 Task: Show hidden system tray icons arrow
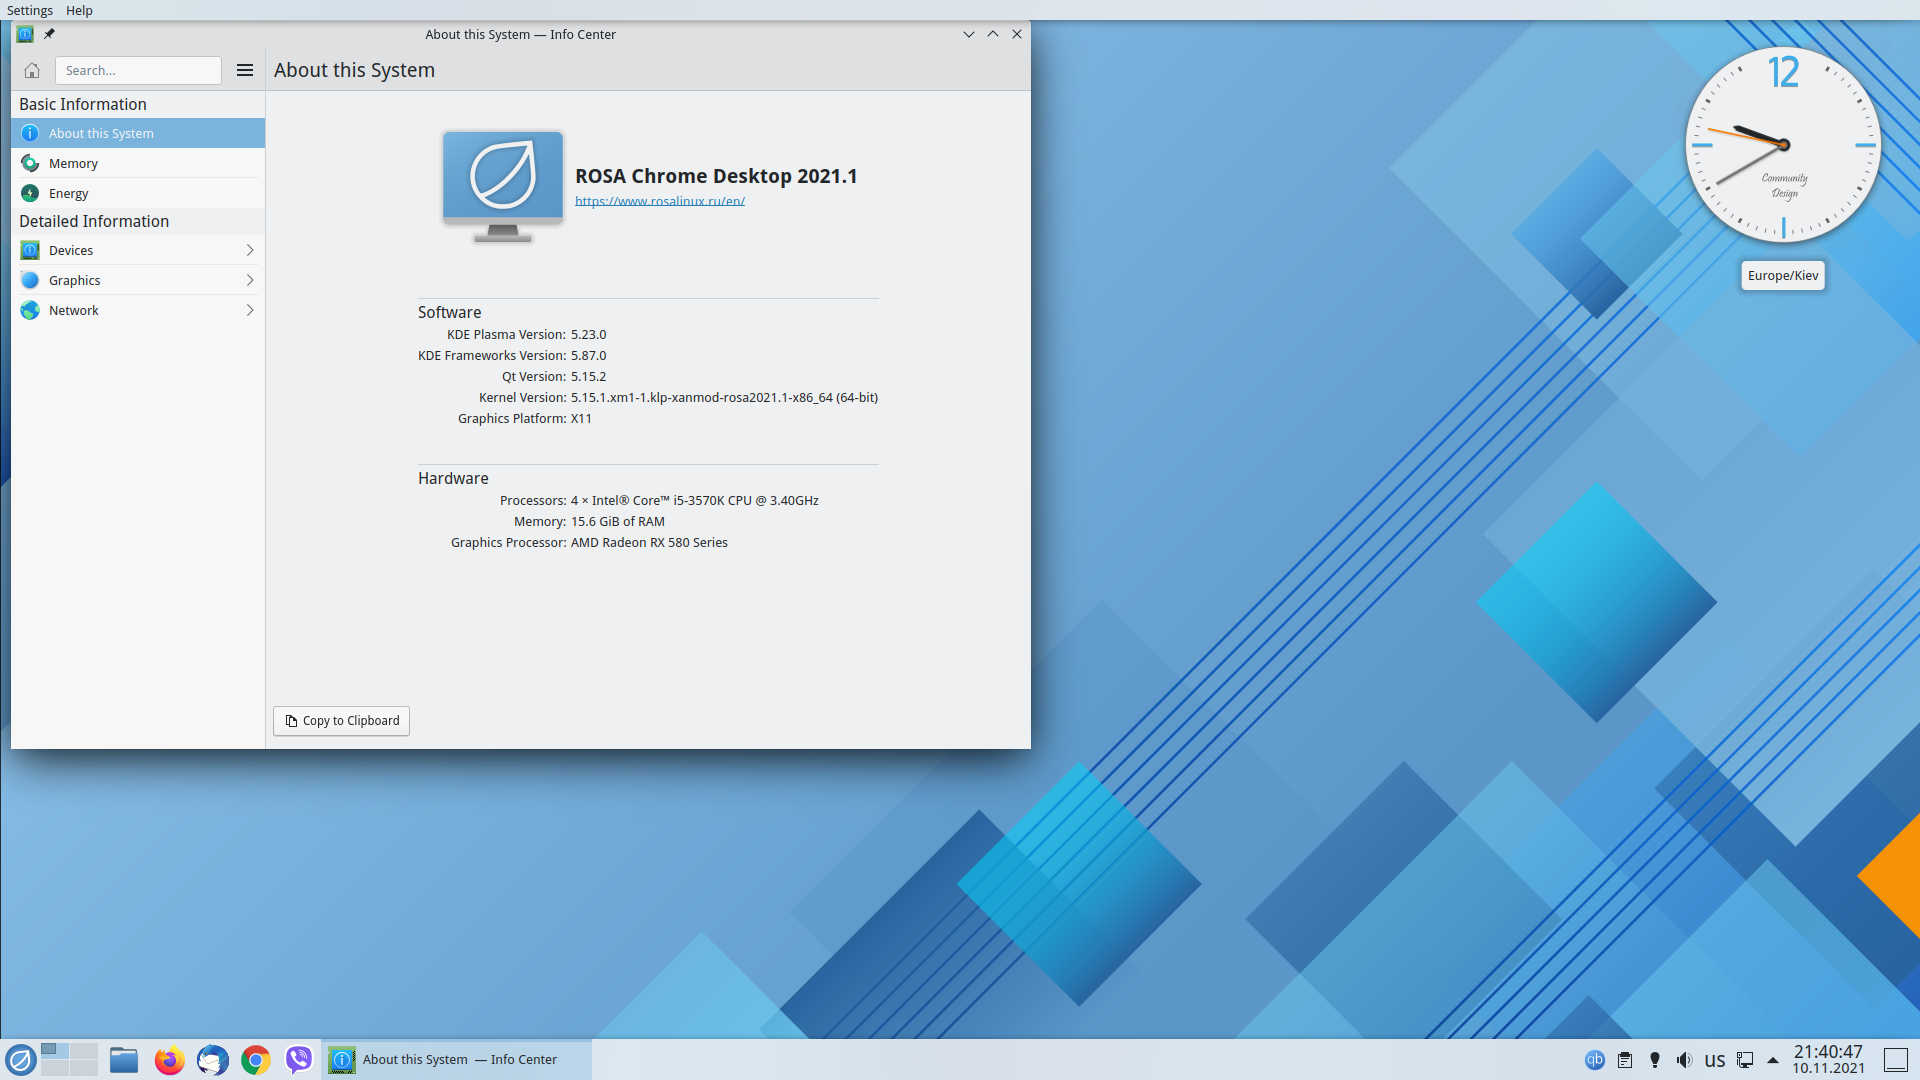click(x=1773, y=1060)
